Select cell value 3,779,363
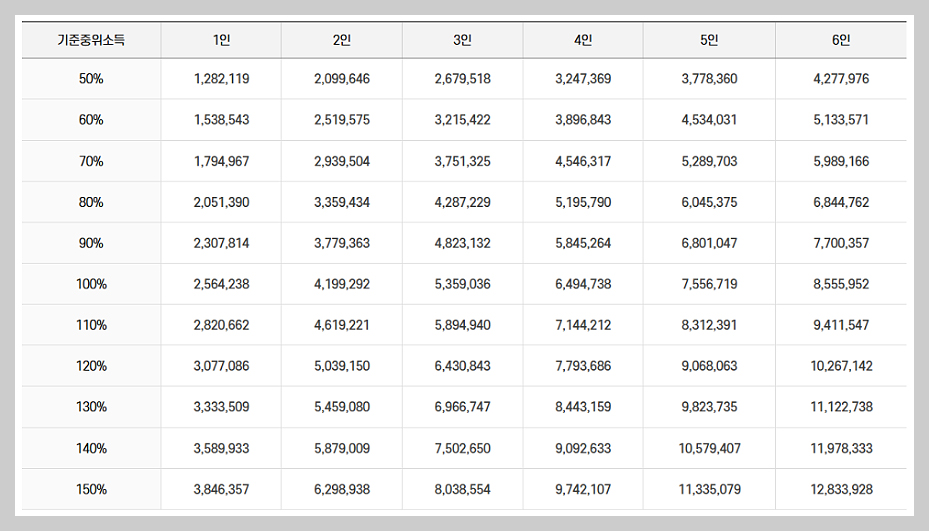The width and height of the screenshot is (929, 531). click(342, 243)
